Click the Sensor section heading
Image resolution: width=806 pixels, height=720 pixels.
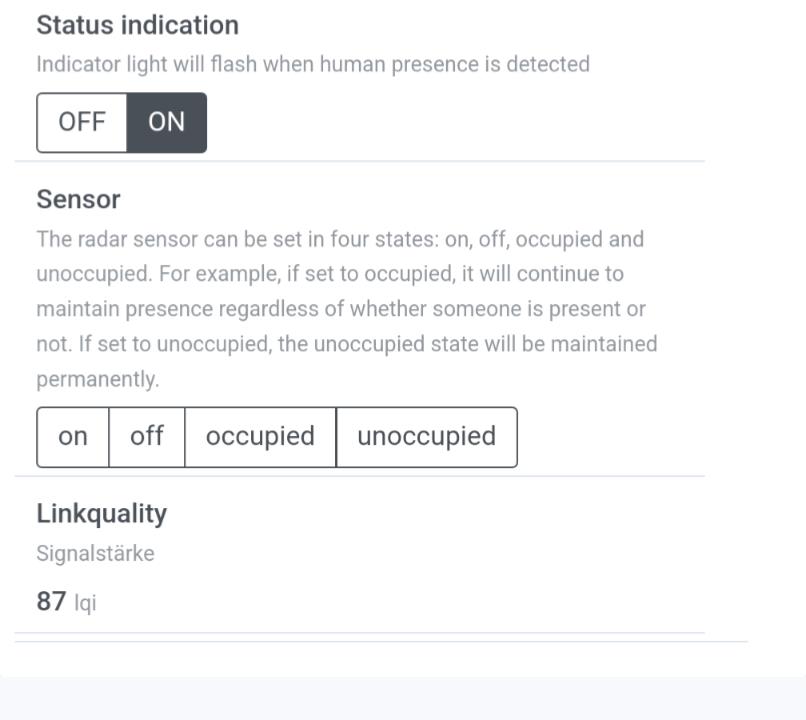coord(78,199)
